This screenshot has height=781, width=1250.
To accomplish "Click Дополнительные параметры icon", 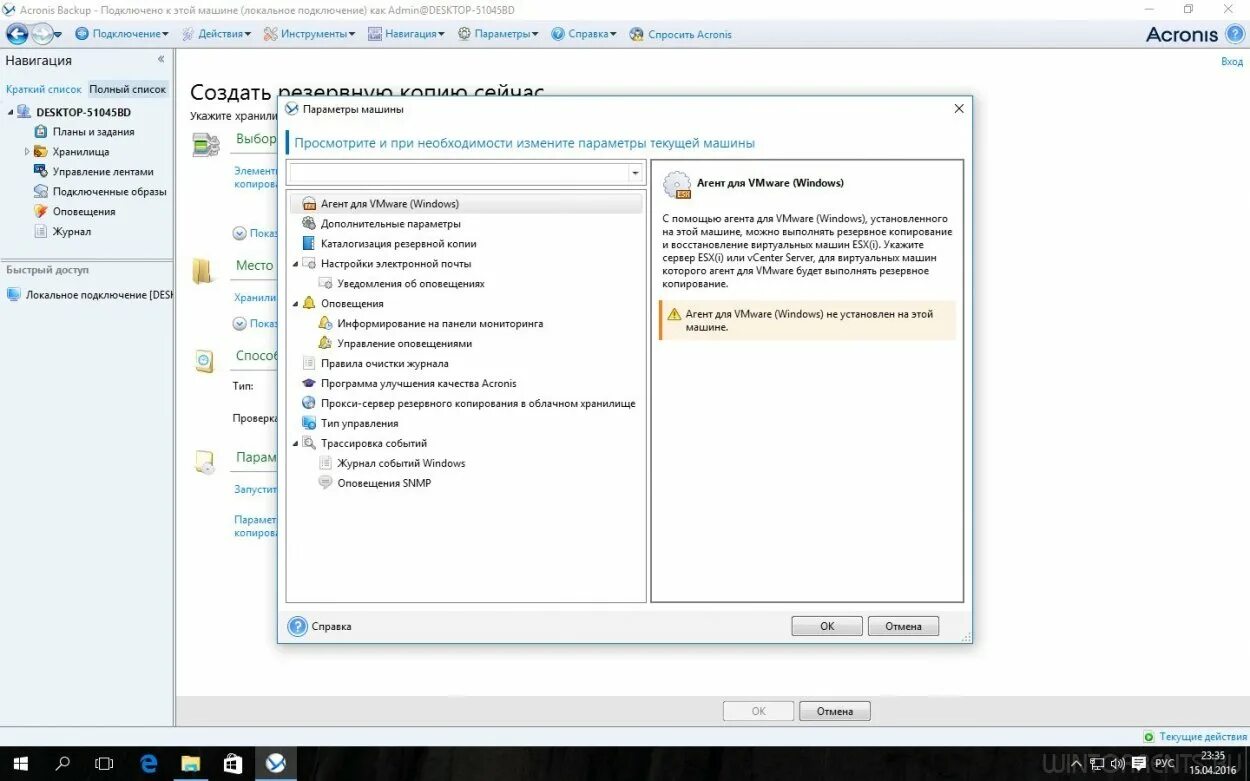I will (x=309, y=224).
